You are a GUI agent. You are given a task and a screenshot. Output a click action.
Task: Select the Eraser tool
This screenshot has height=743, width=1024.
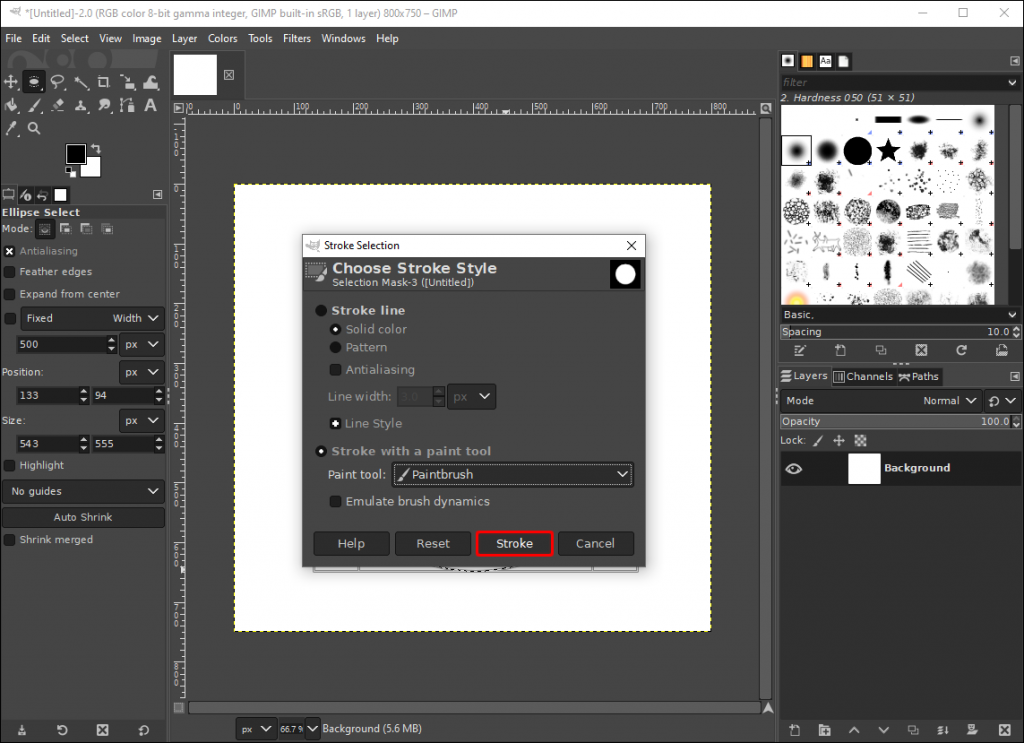coord(57,105)
